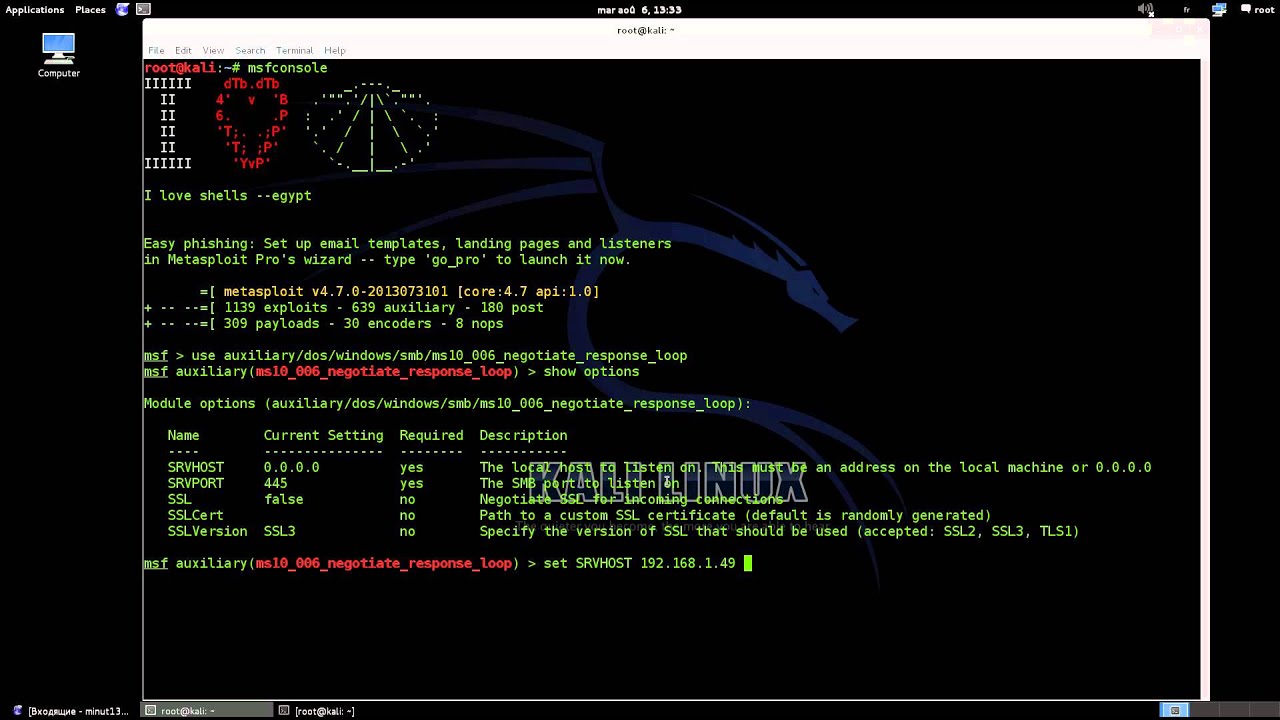Click the 0.0.0.0 current setting value
Image resolution: width=1280 pixels, height=720 pixels.
(291, 467)
